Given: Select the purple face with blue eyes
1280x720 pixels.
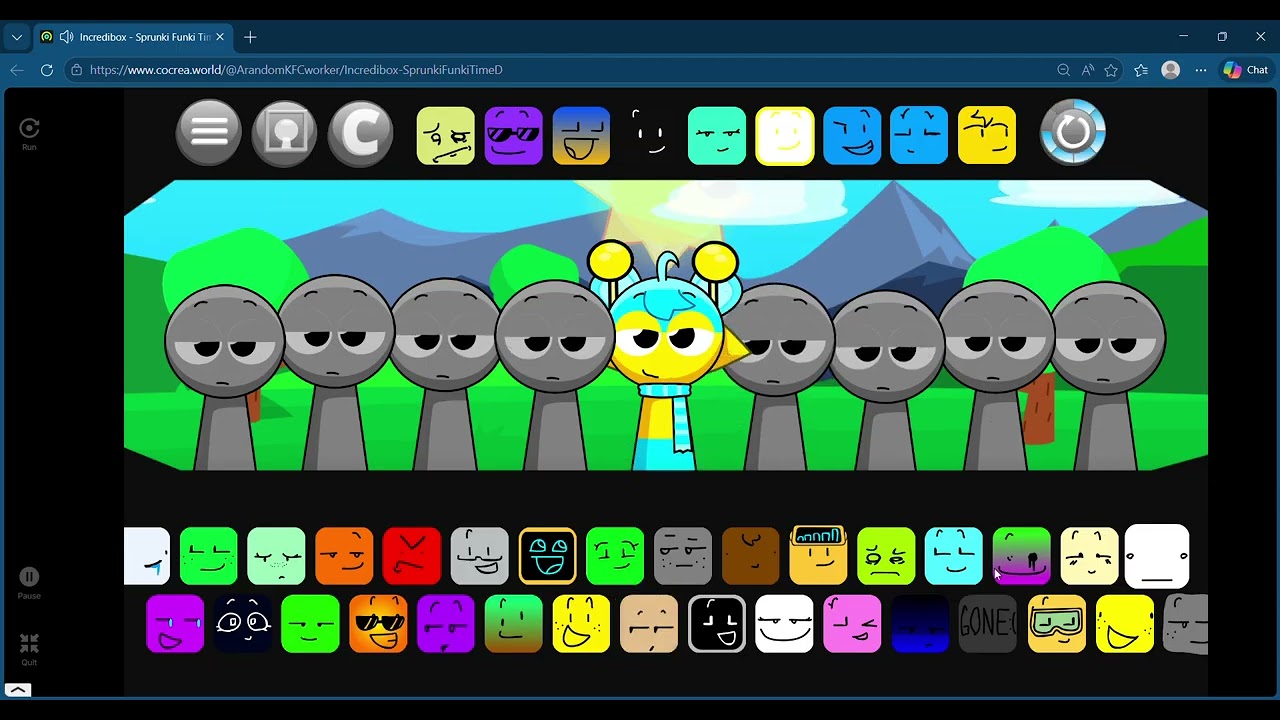Looking at the screenshot, I should [x=175, y=624].
